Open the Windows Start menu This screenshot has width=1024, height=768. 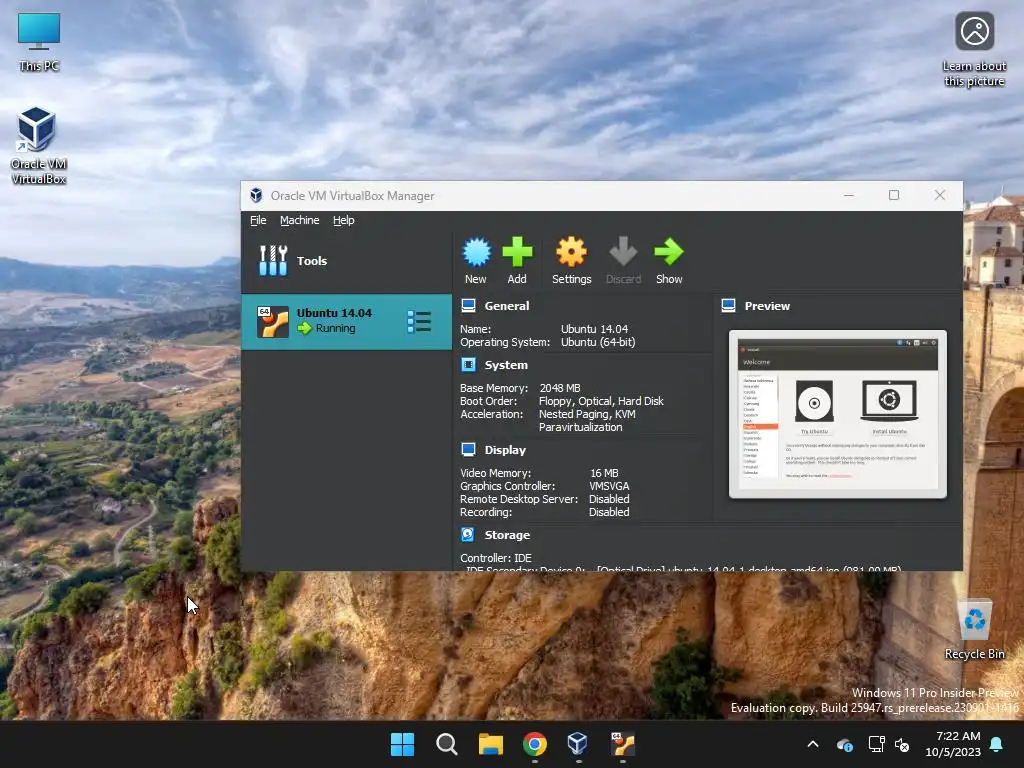click(x=402, y=744)
